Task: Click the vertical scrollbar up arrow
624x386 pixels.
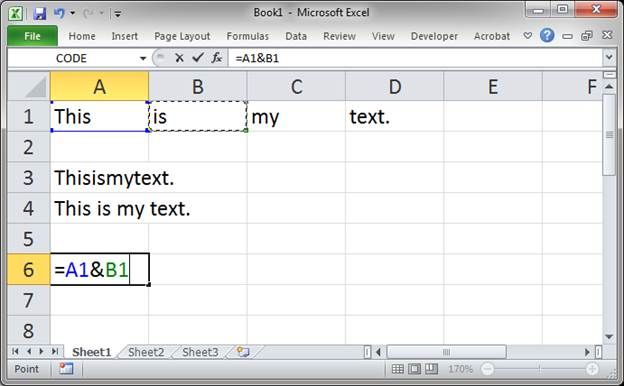Action: [609, 86]
